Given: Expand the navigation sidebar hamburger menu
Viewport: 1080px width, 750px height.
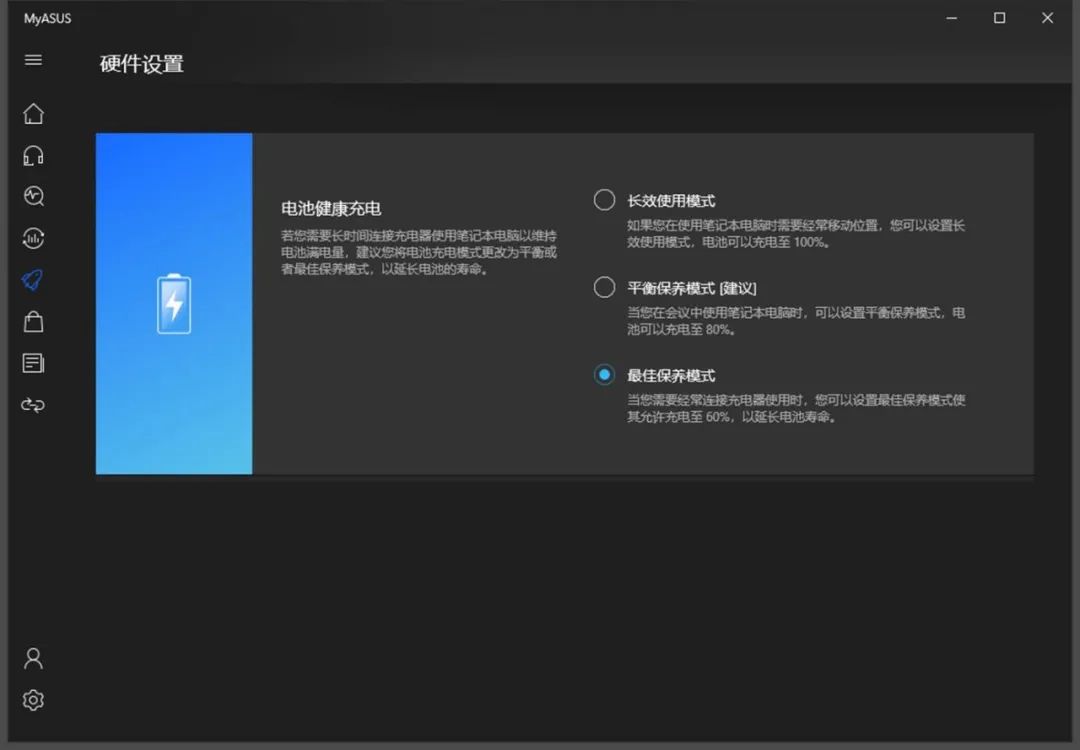Looking at the screenshot, I should (33, 60).
